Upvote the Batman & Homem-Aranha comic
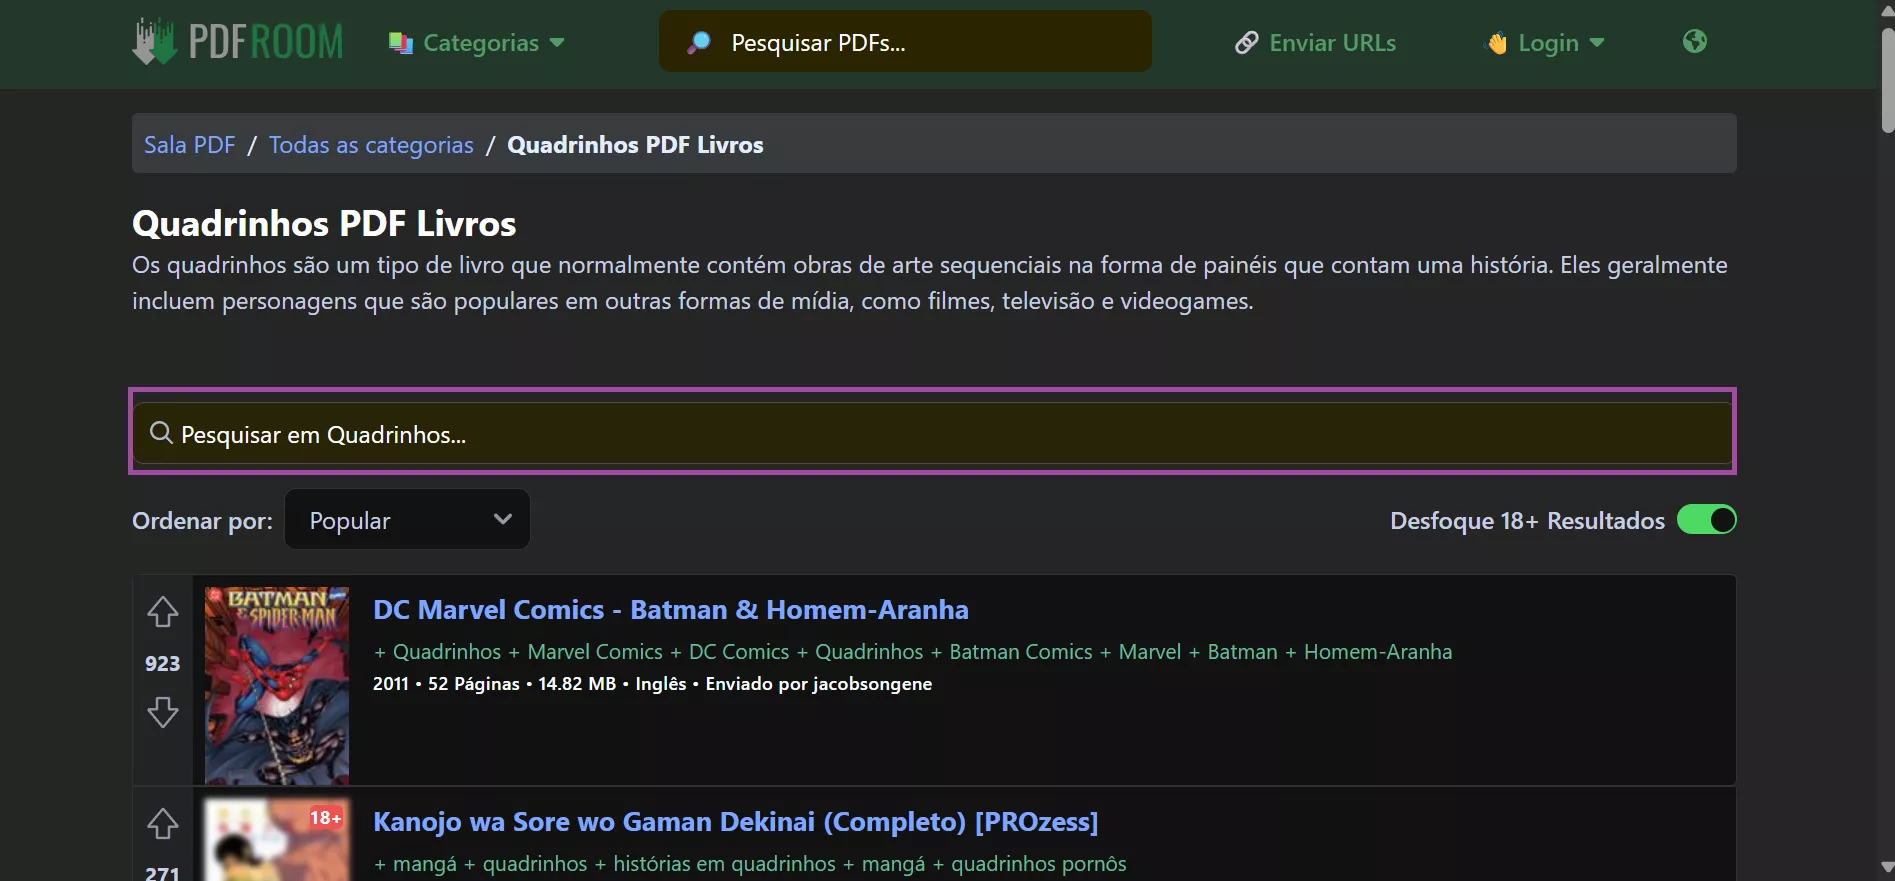 162,611
